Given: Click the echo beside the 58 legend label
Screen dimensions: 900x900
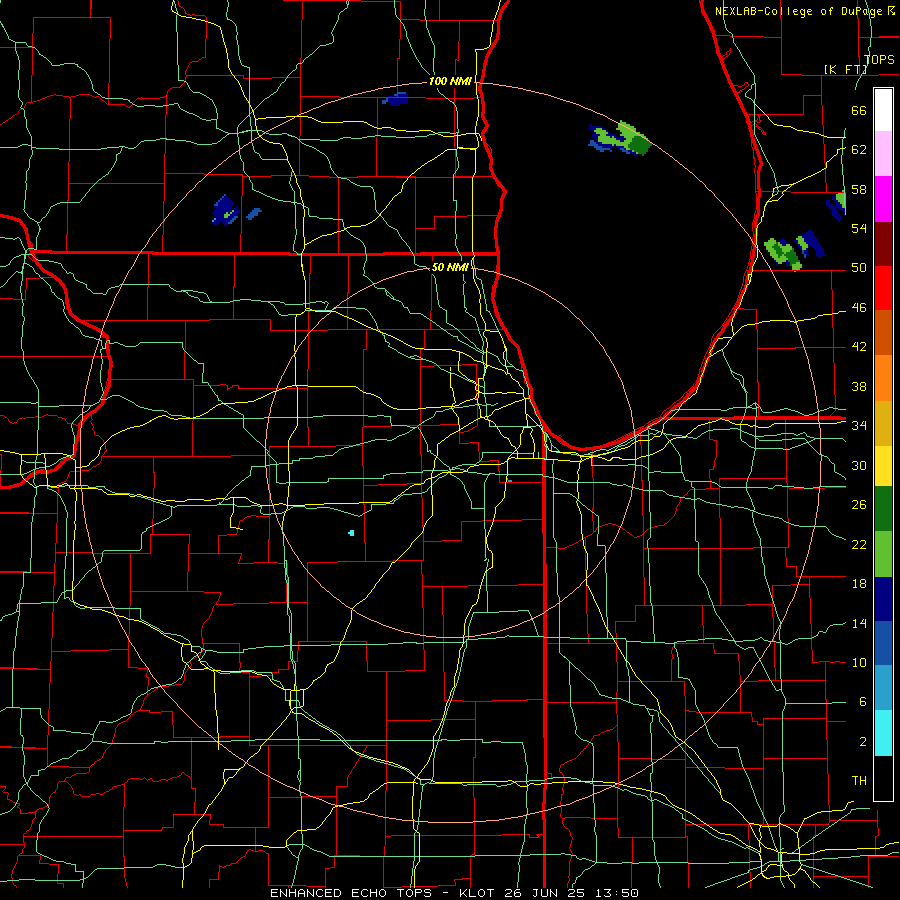Looking at the screenshot, I should (837, 205).
